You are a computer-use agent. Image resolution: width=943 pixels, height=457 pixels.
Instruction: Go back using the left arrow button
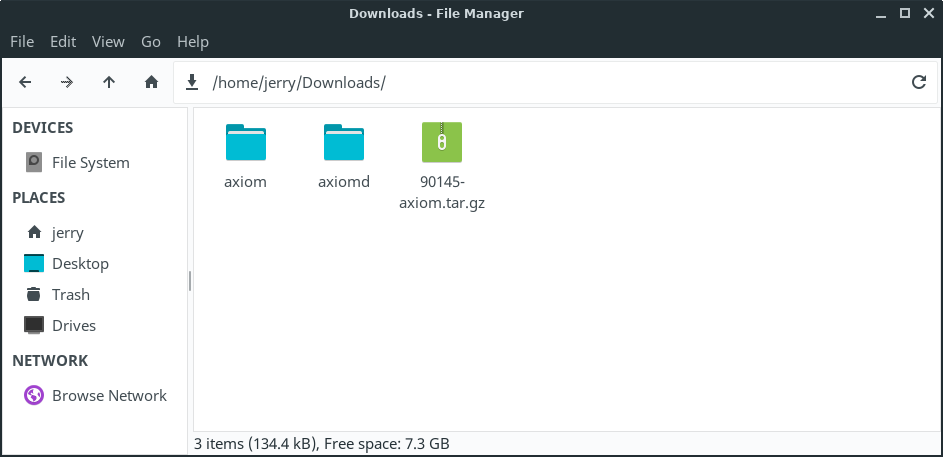[25, 82]
